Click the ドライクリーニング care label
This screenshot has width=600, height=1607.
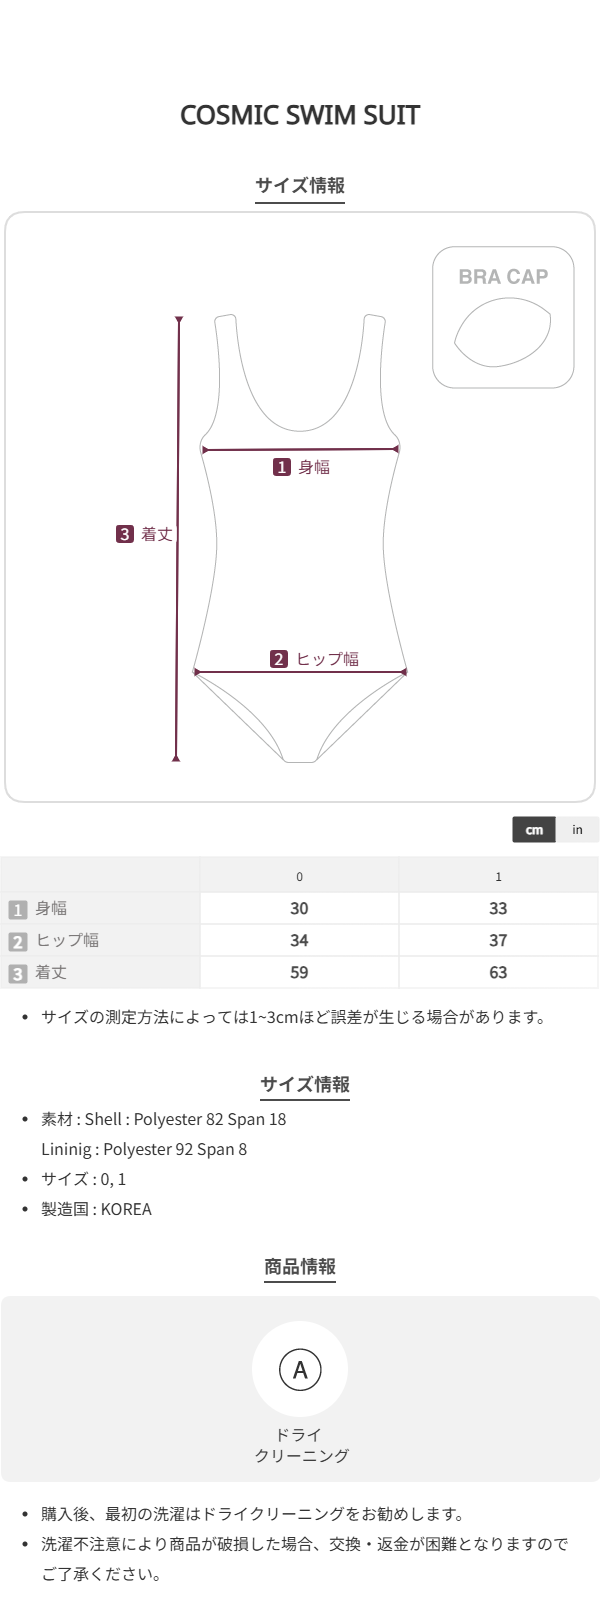(x=300, y=1445)
